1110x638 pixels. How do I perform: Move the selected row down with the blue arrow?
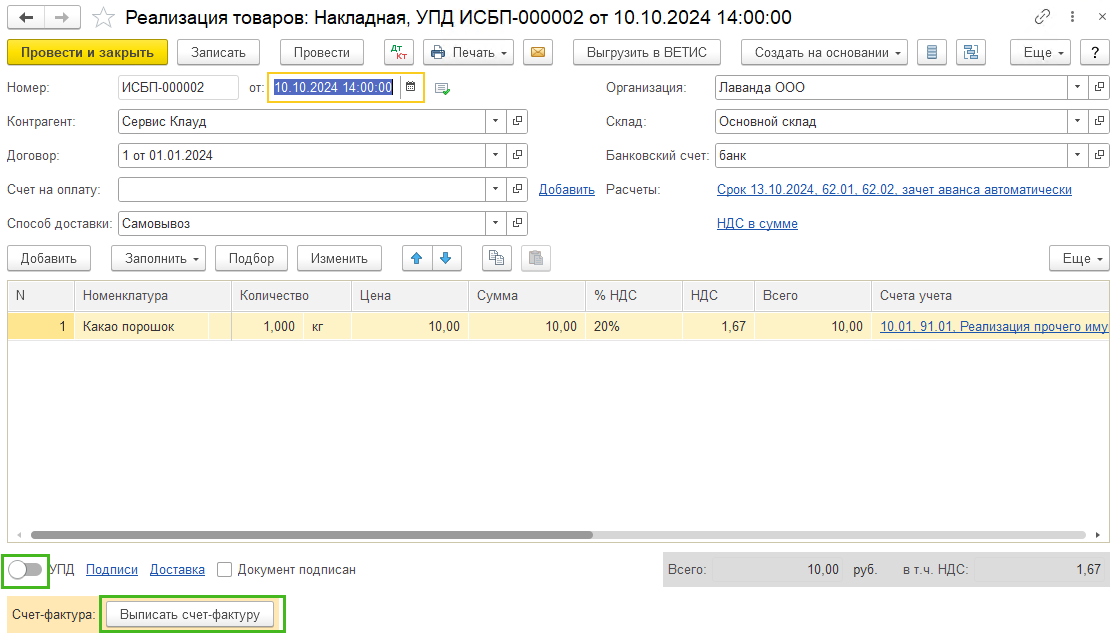[x=446, y=258]
